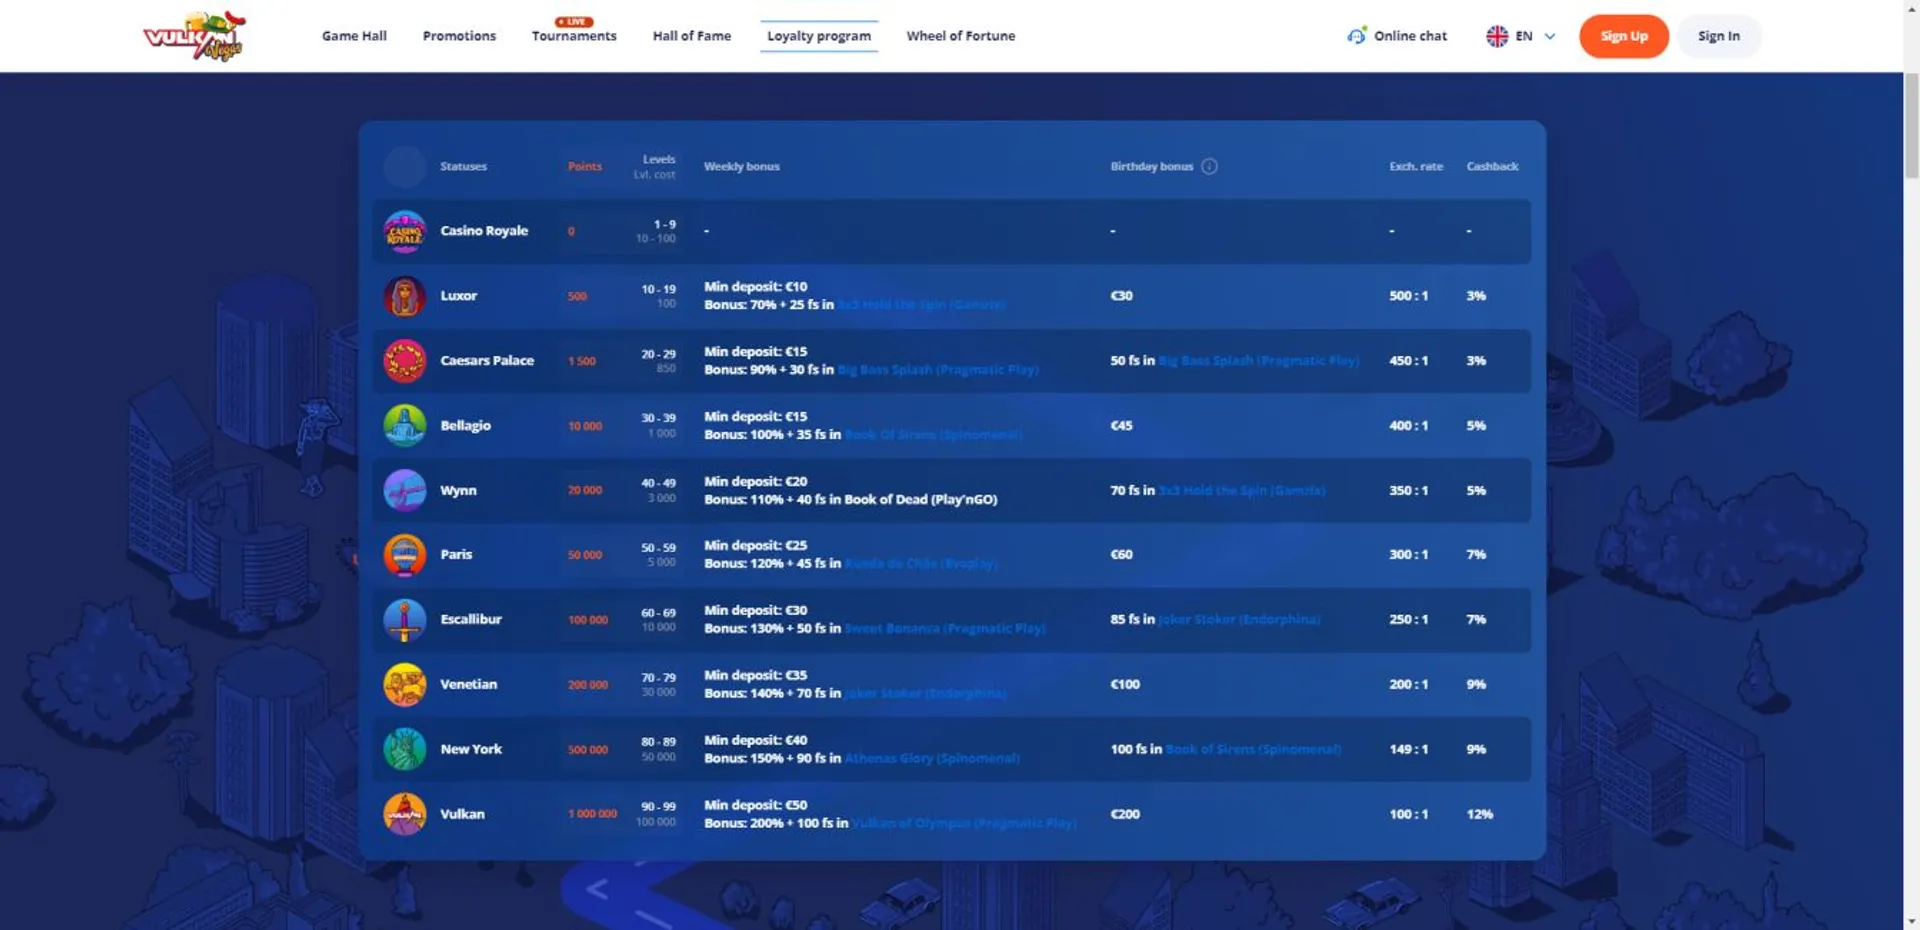
Task: Open Joker Stoker link in Escallibur birthday bonus
Action: click(1239, 620)
